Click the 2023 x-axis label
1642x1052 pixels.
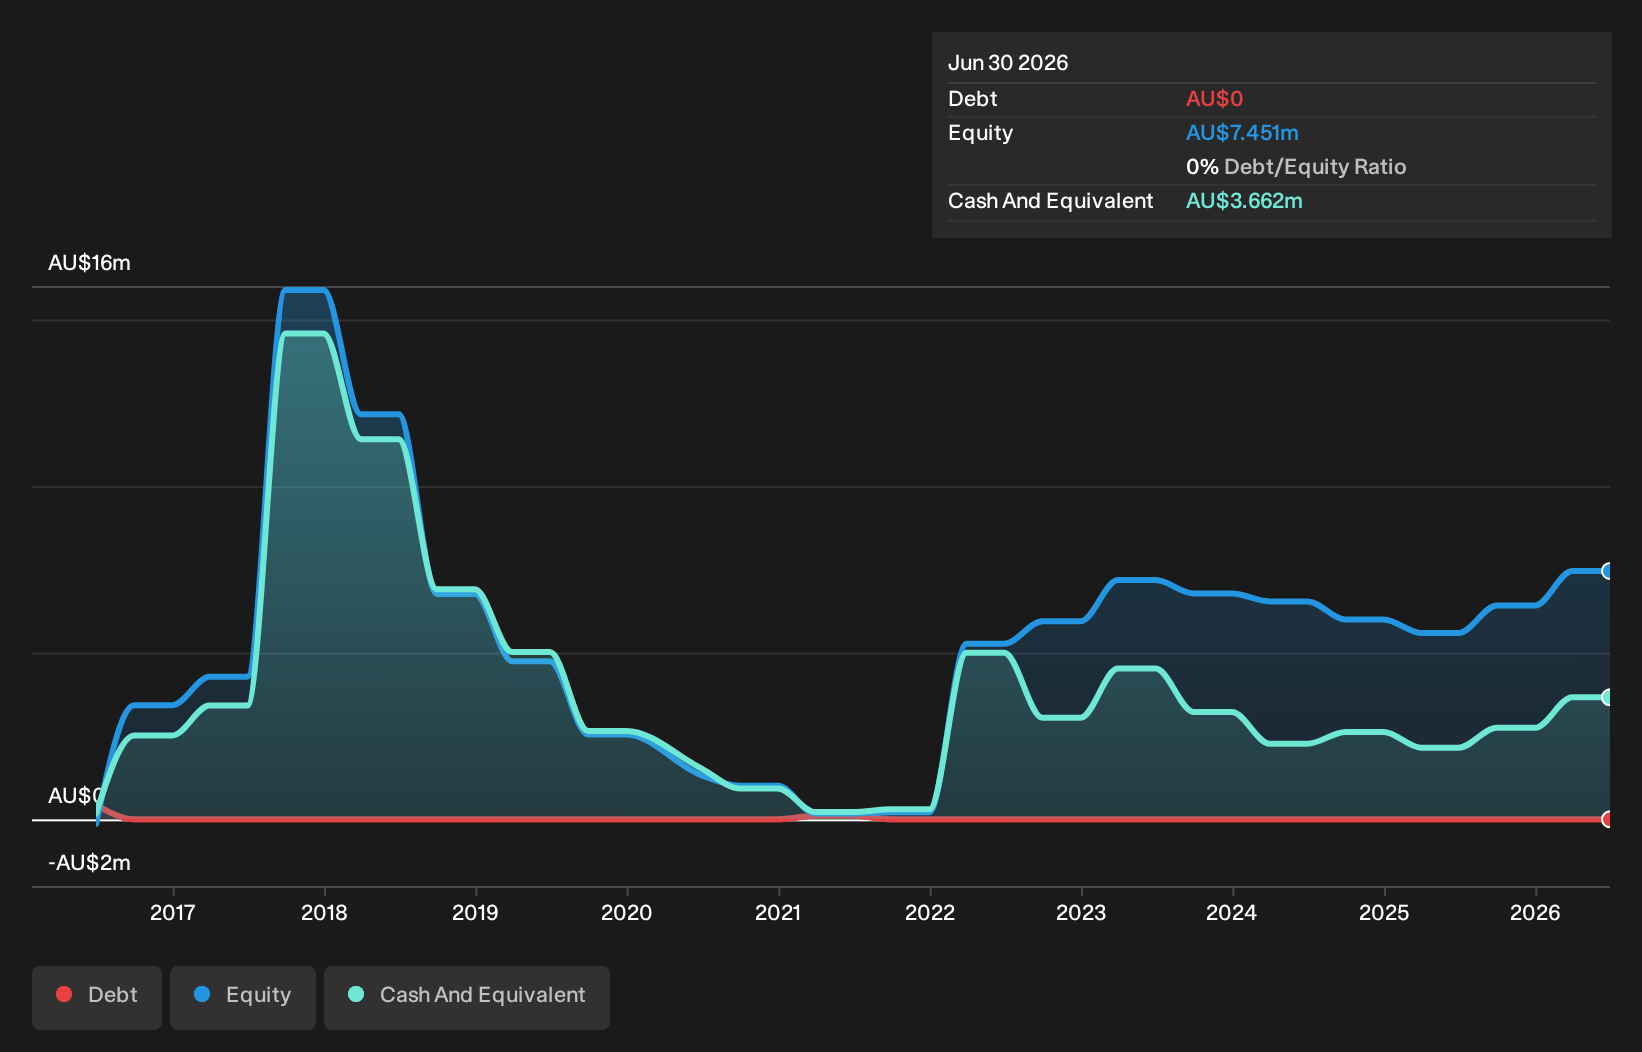[x=1081, y=912]
